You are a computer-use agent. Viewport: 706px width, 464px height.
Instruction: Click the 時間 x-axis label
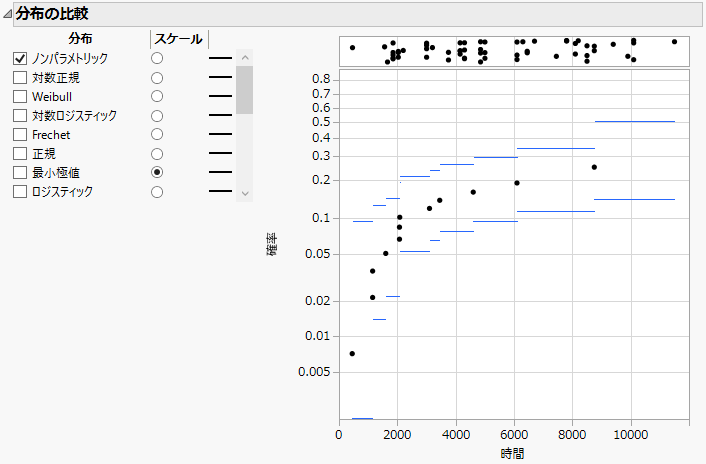tap(512, 453)
